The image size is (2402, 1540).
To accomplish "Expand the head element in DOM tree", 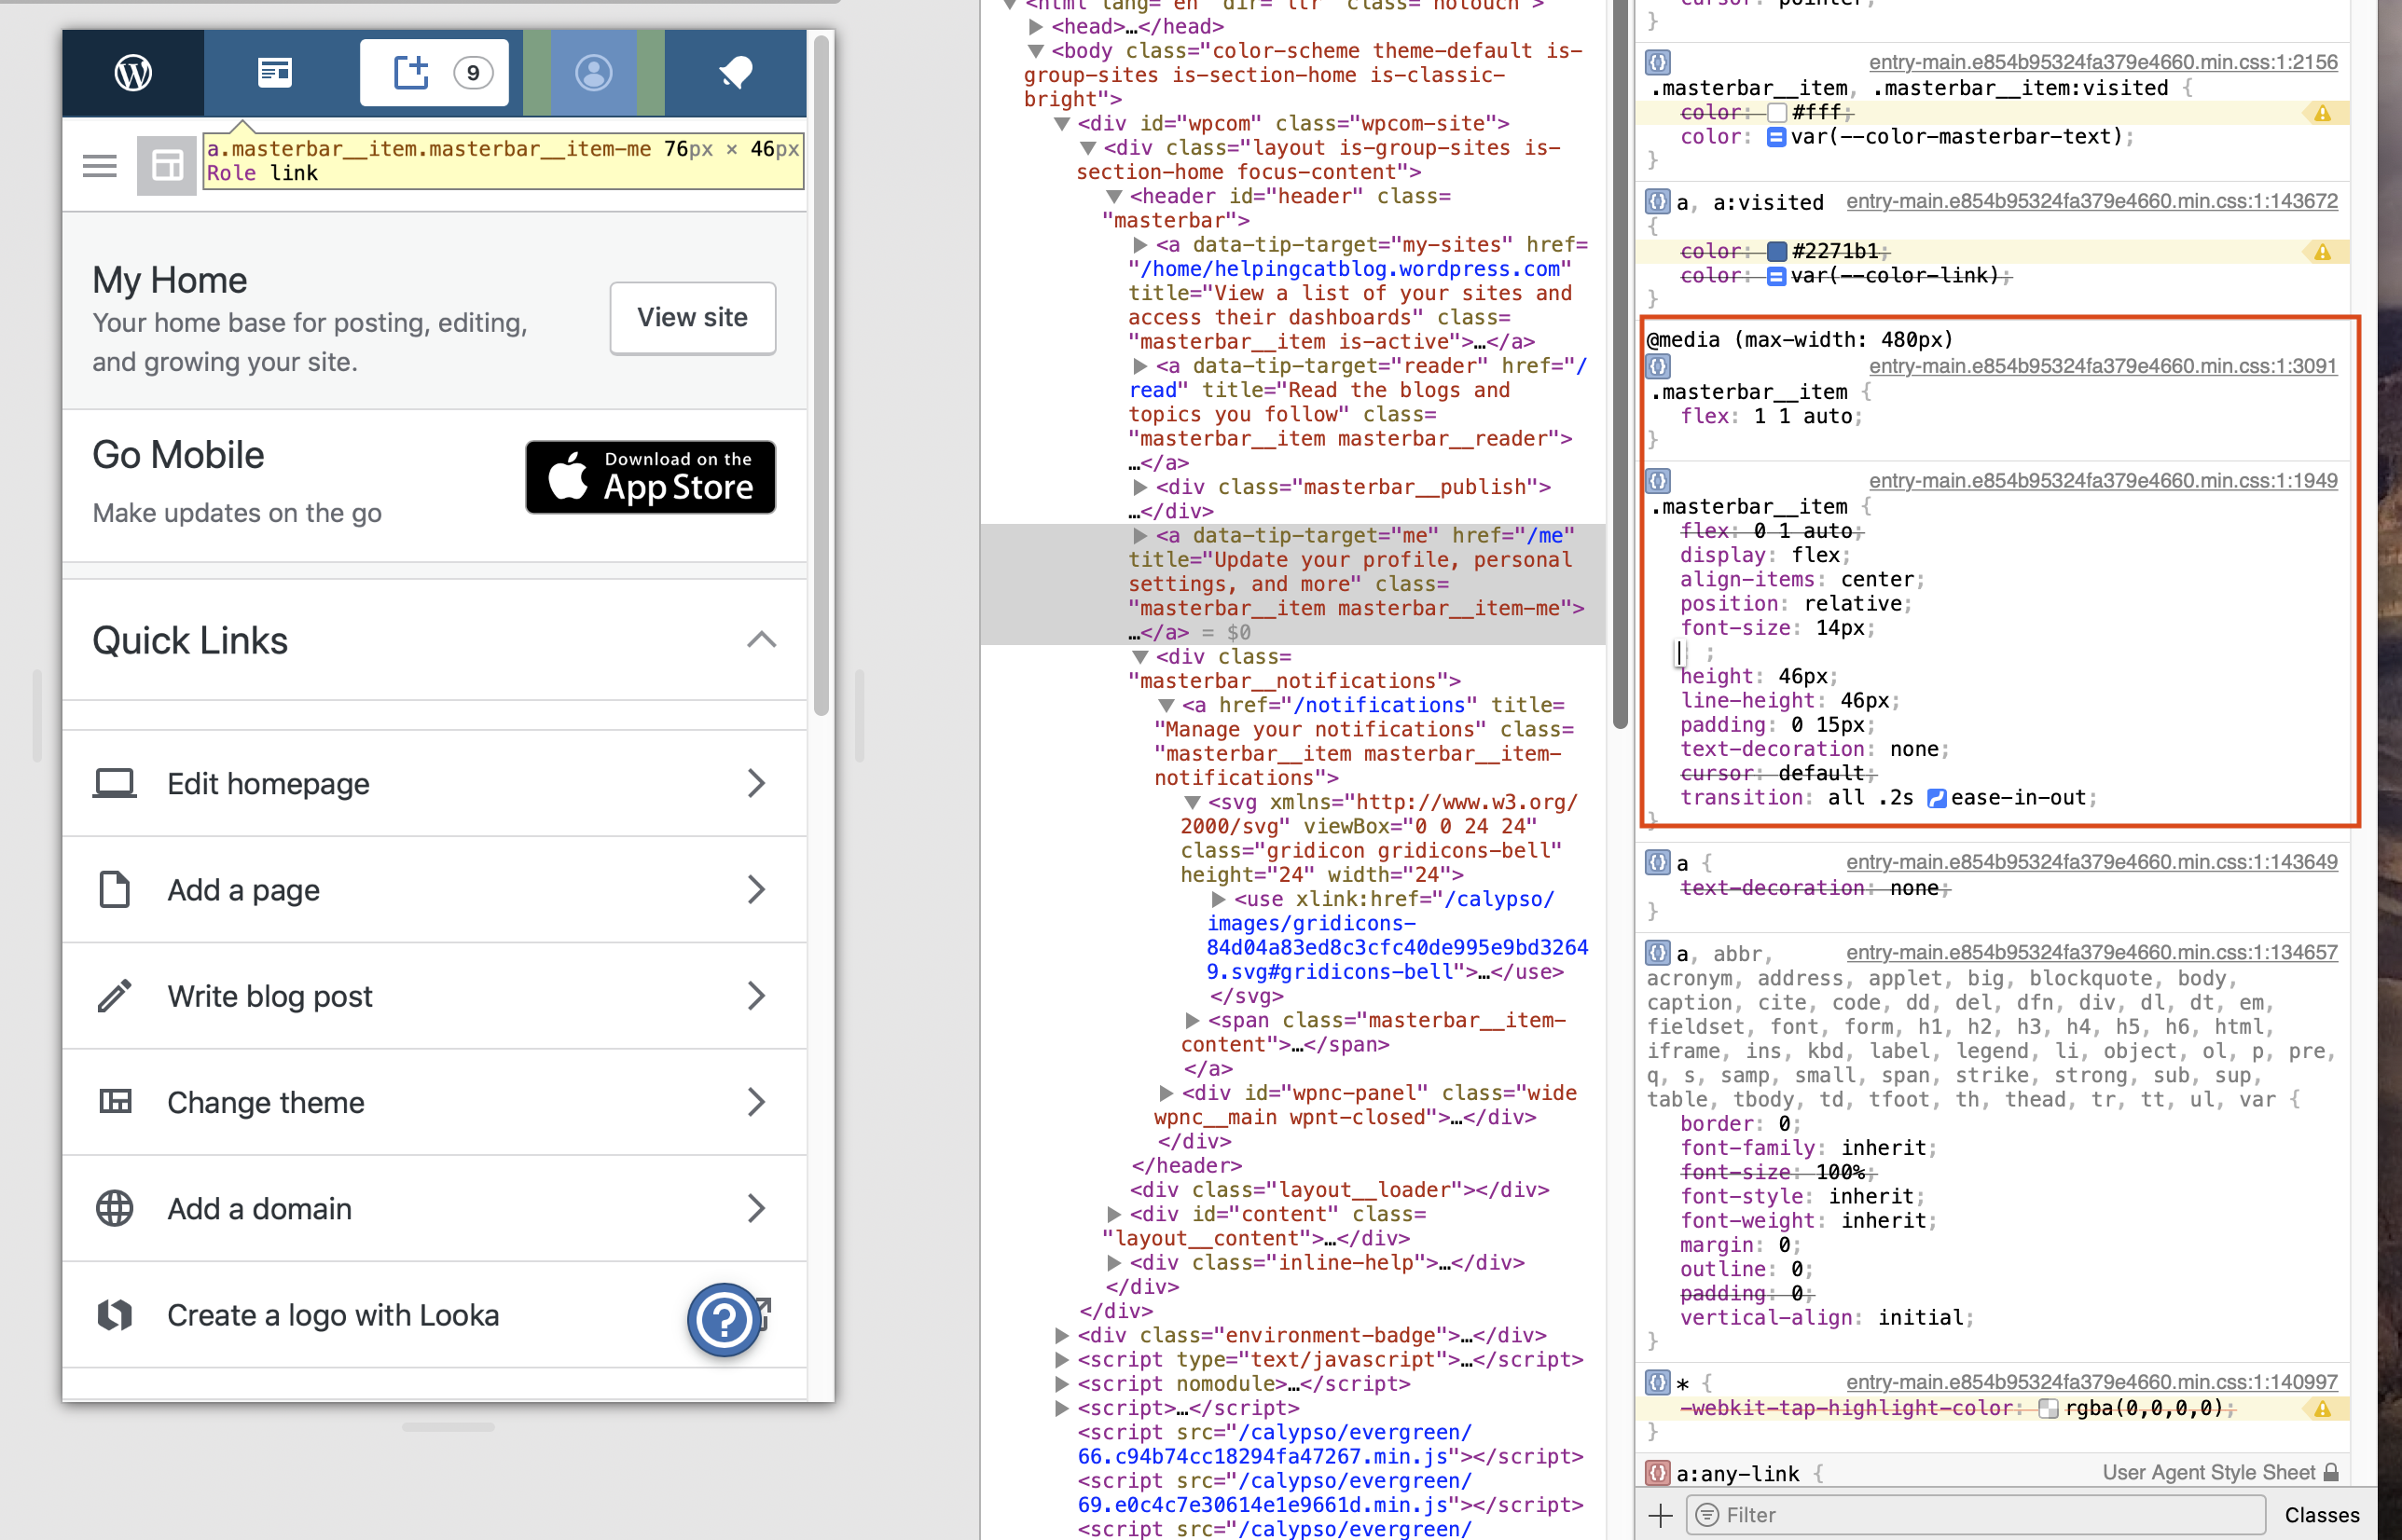I will [1036, 27].
